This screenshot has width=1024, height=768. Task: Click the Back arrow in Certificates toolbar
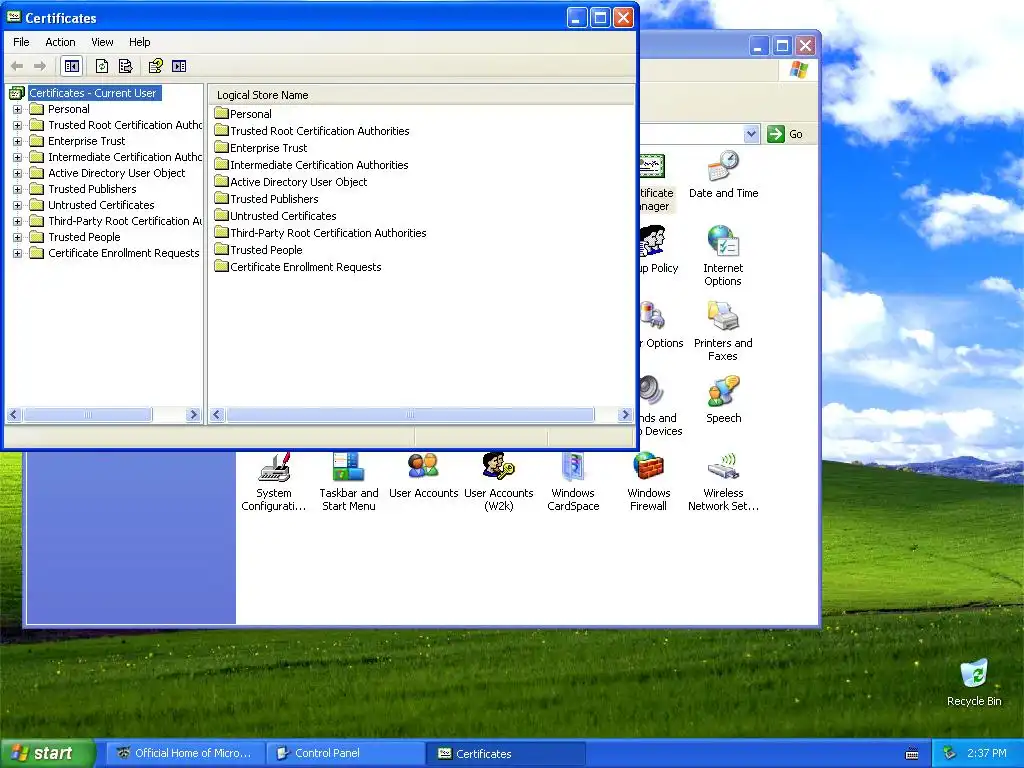coord(17,66)
